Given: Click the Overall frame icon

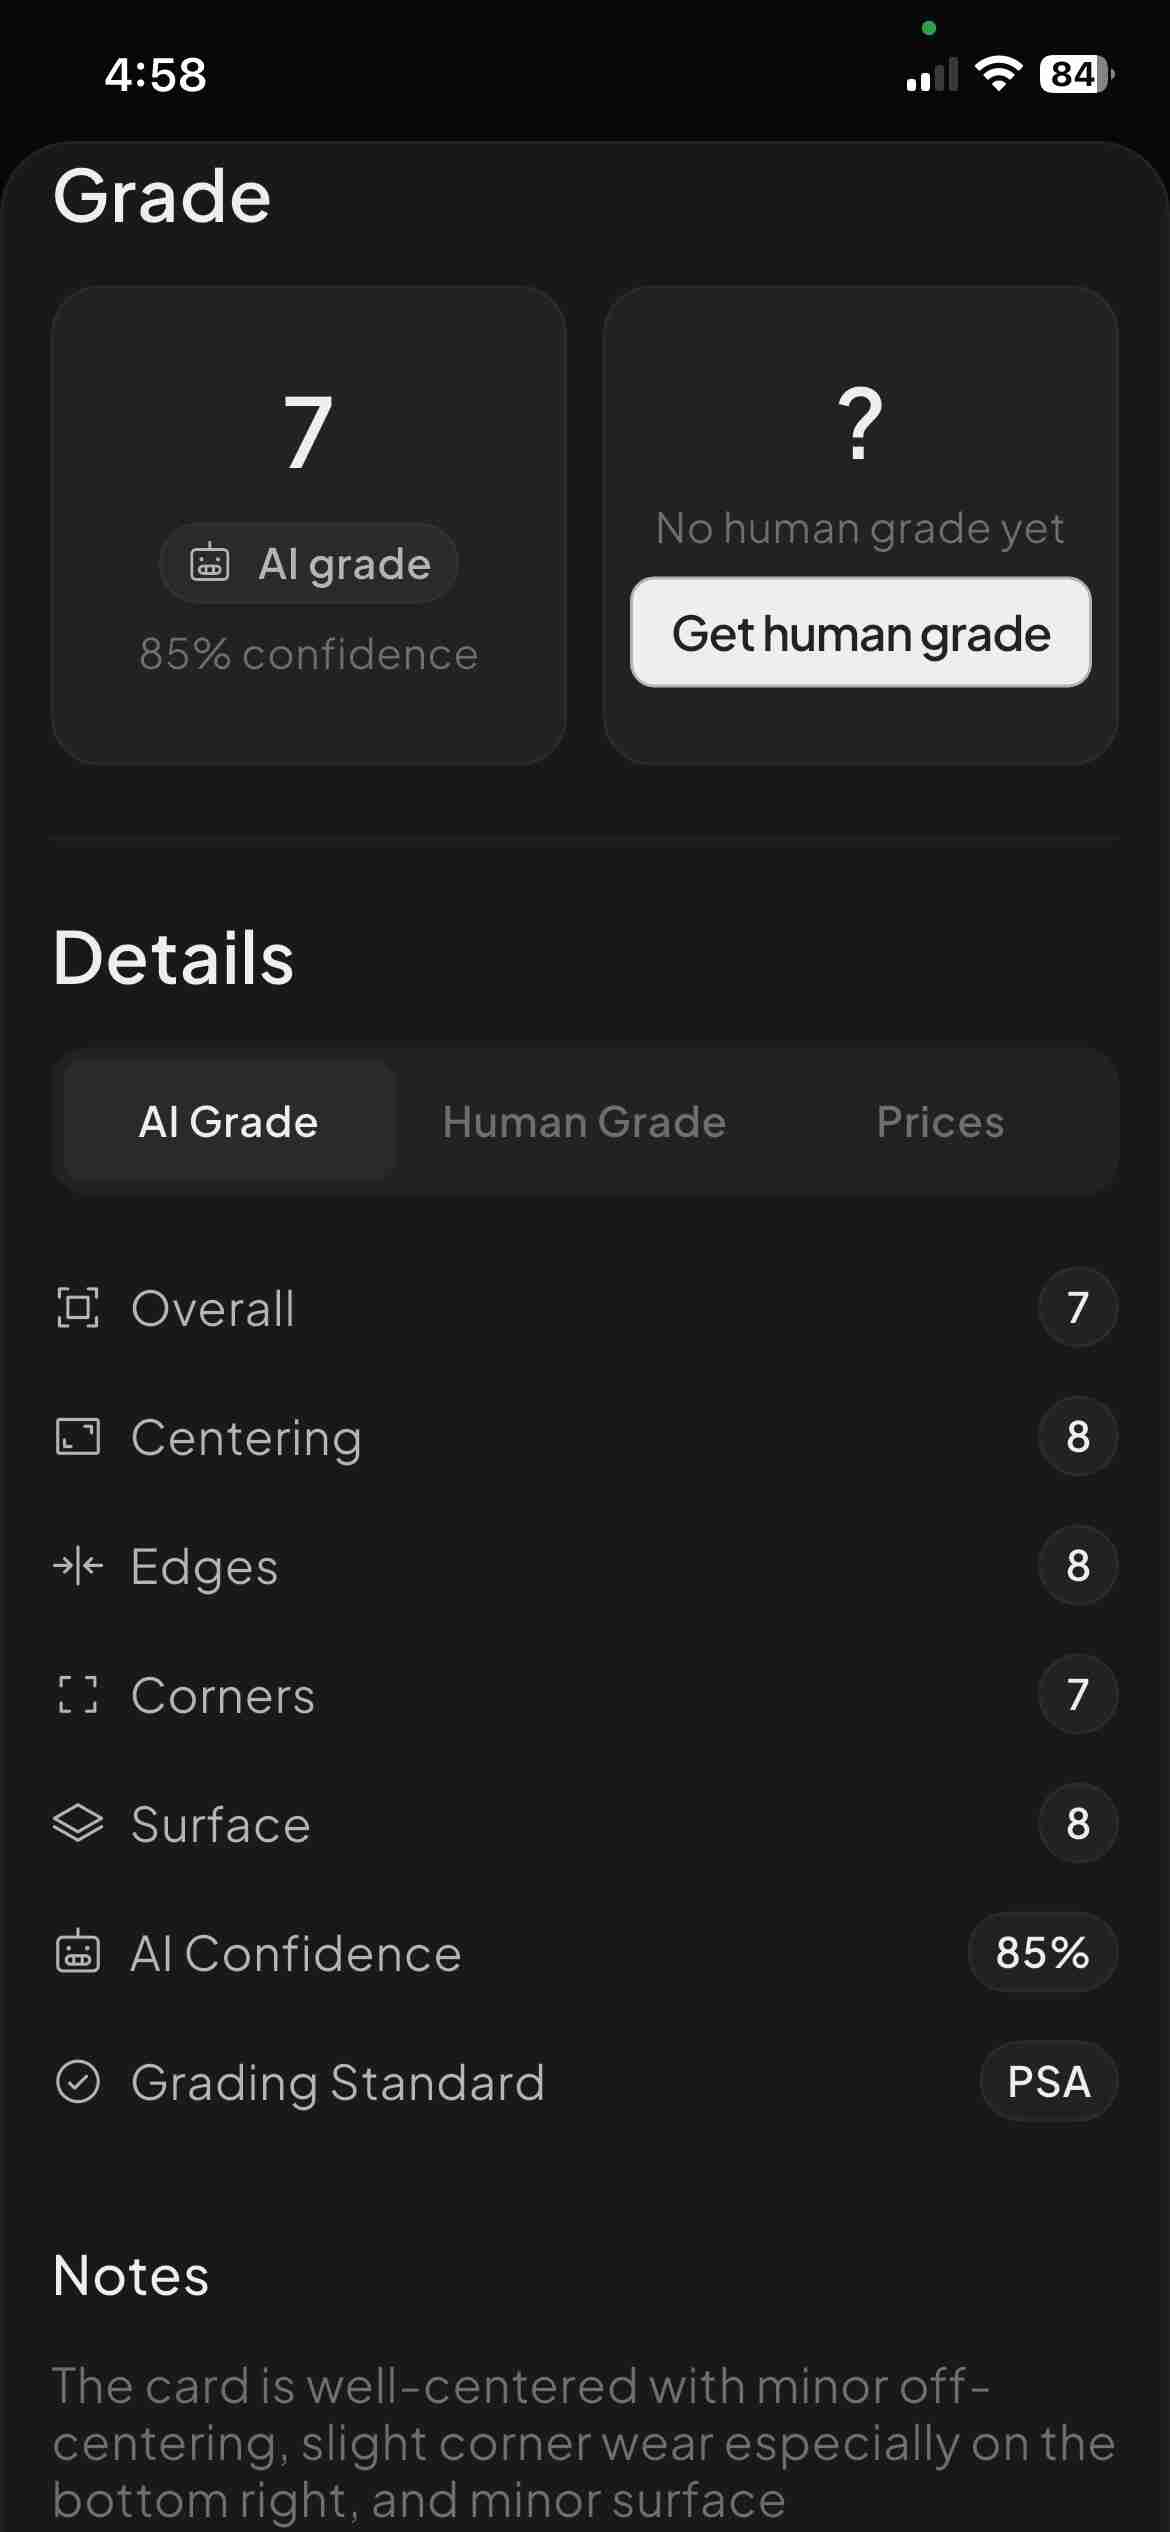Looking at the screenshot, I should coord(78,1308).
